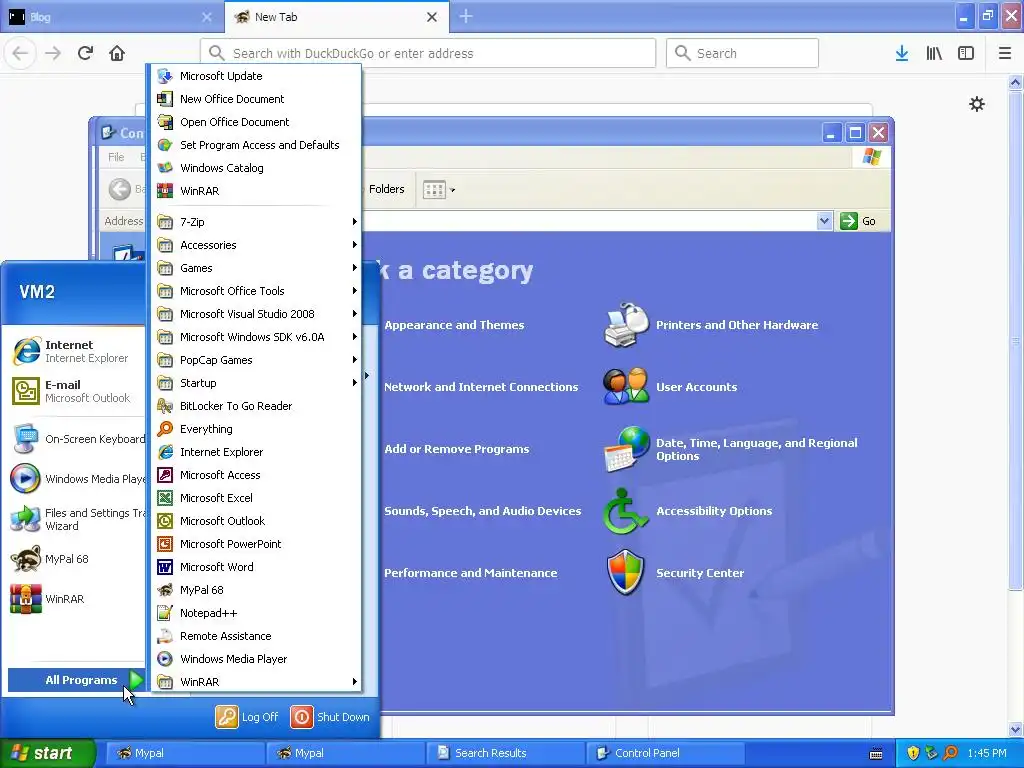
Task: Toggle browser sidebar icon
Action: pyautogui.click(x=966, y=53)
